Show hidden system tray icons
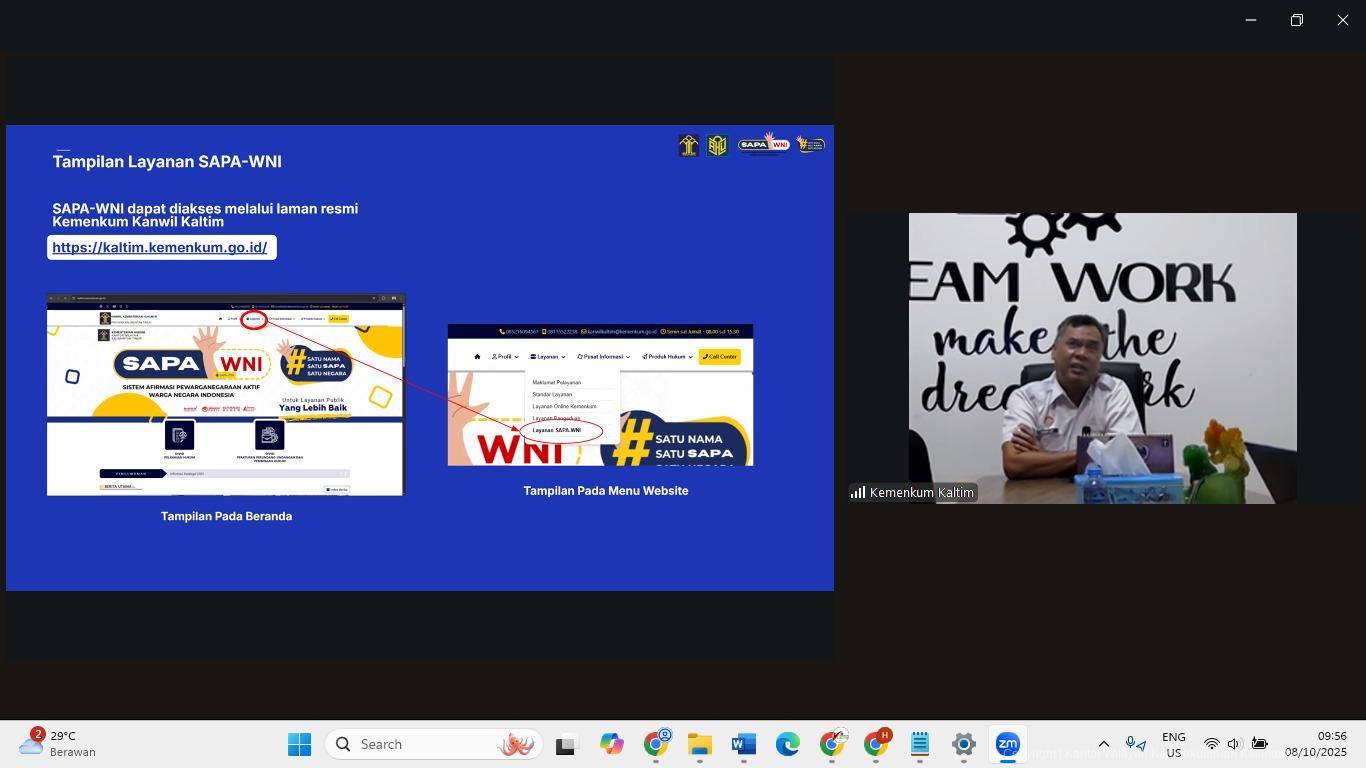This screenshot has height=768, width=1366. click(x=1103, y=744)
